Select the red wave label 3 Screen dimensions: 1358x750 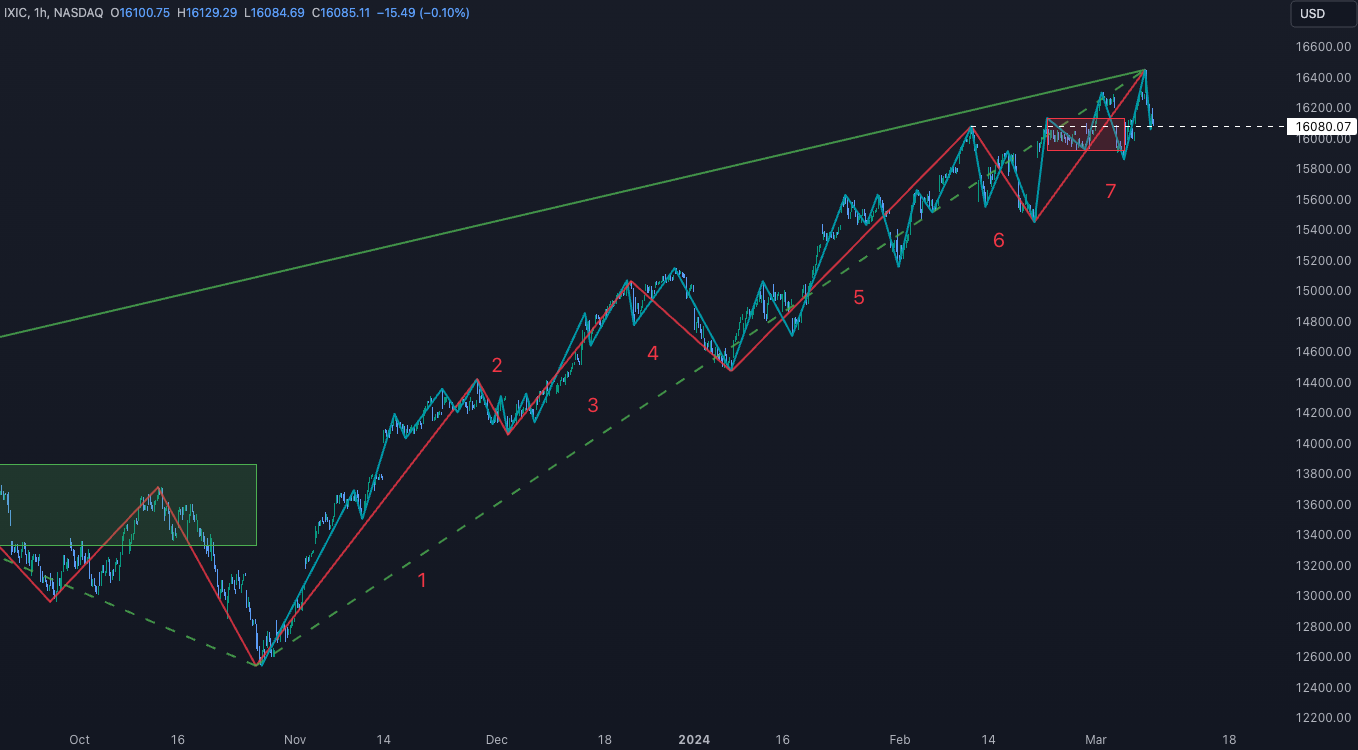[x=593, y=405]
